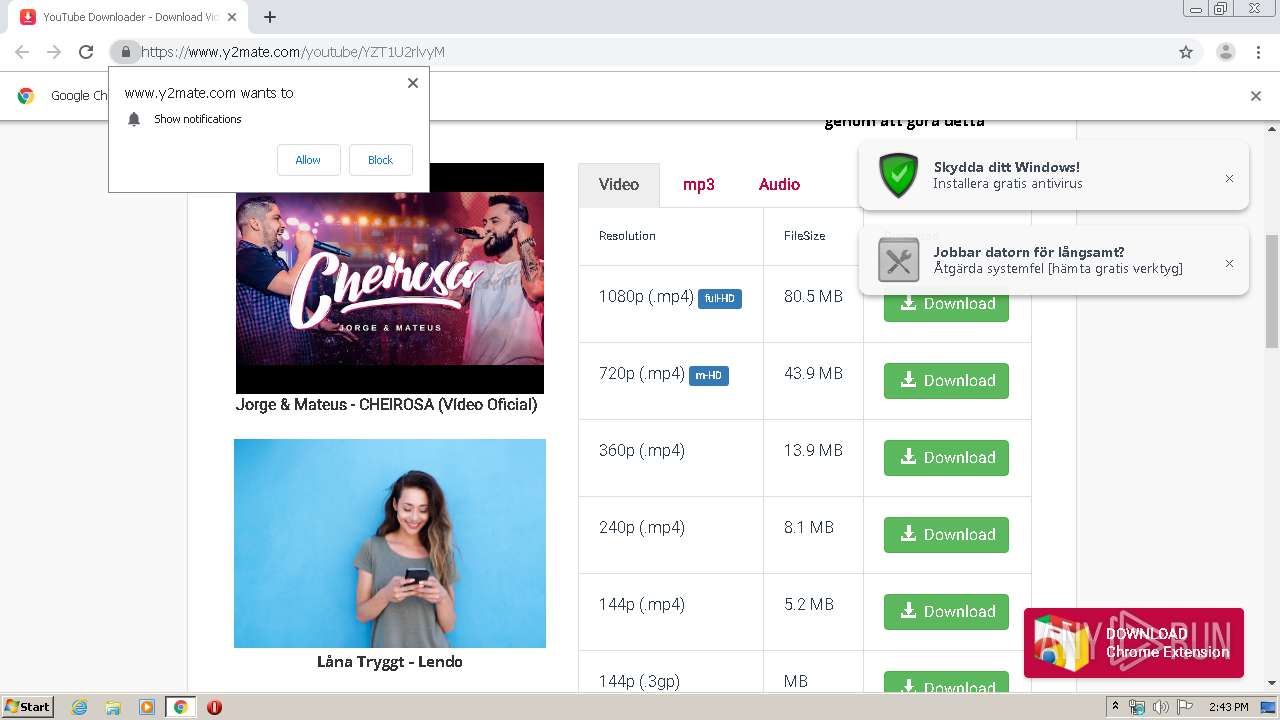Close the notification permission popup
This screenshot has height=720, width=1280.
[x=413, y=83]
